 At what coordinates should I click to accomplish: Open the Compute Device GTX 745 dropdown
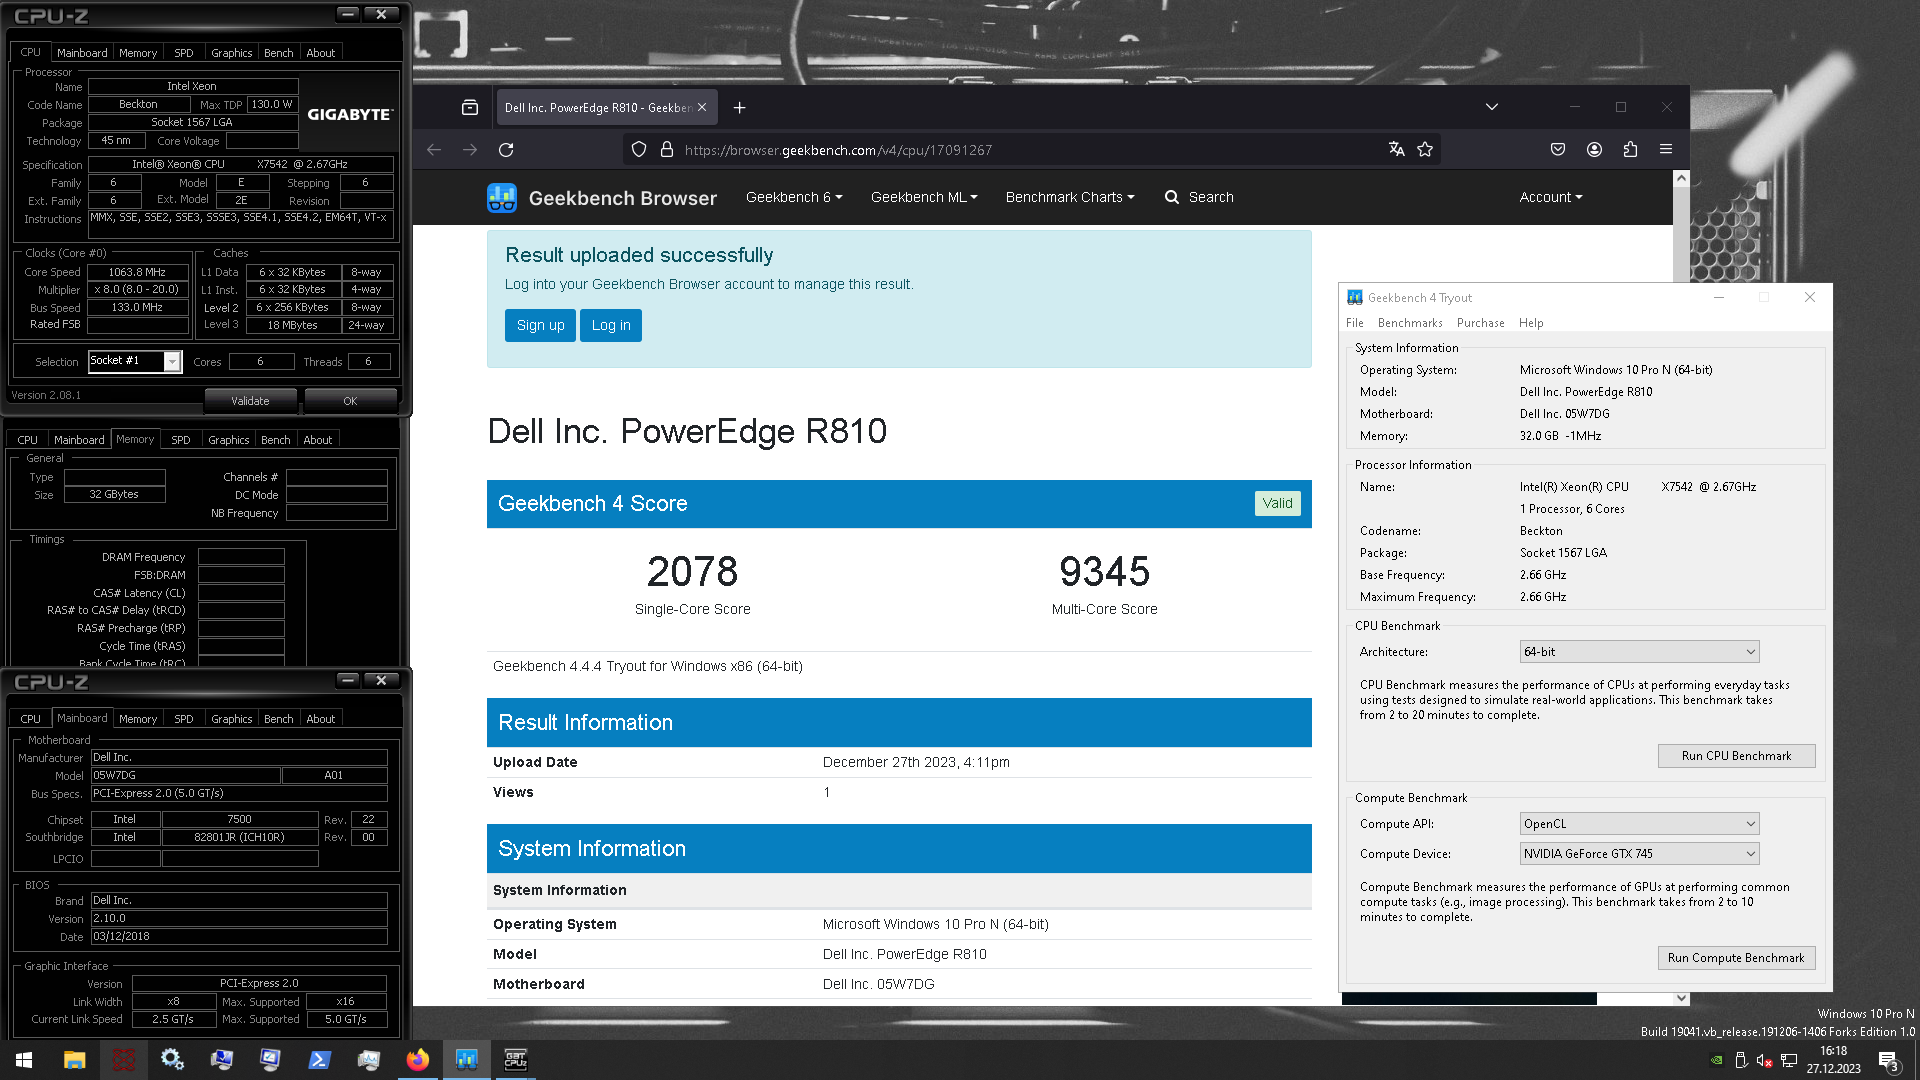1639,854
